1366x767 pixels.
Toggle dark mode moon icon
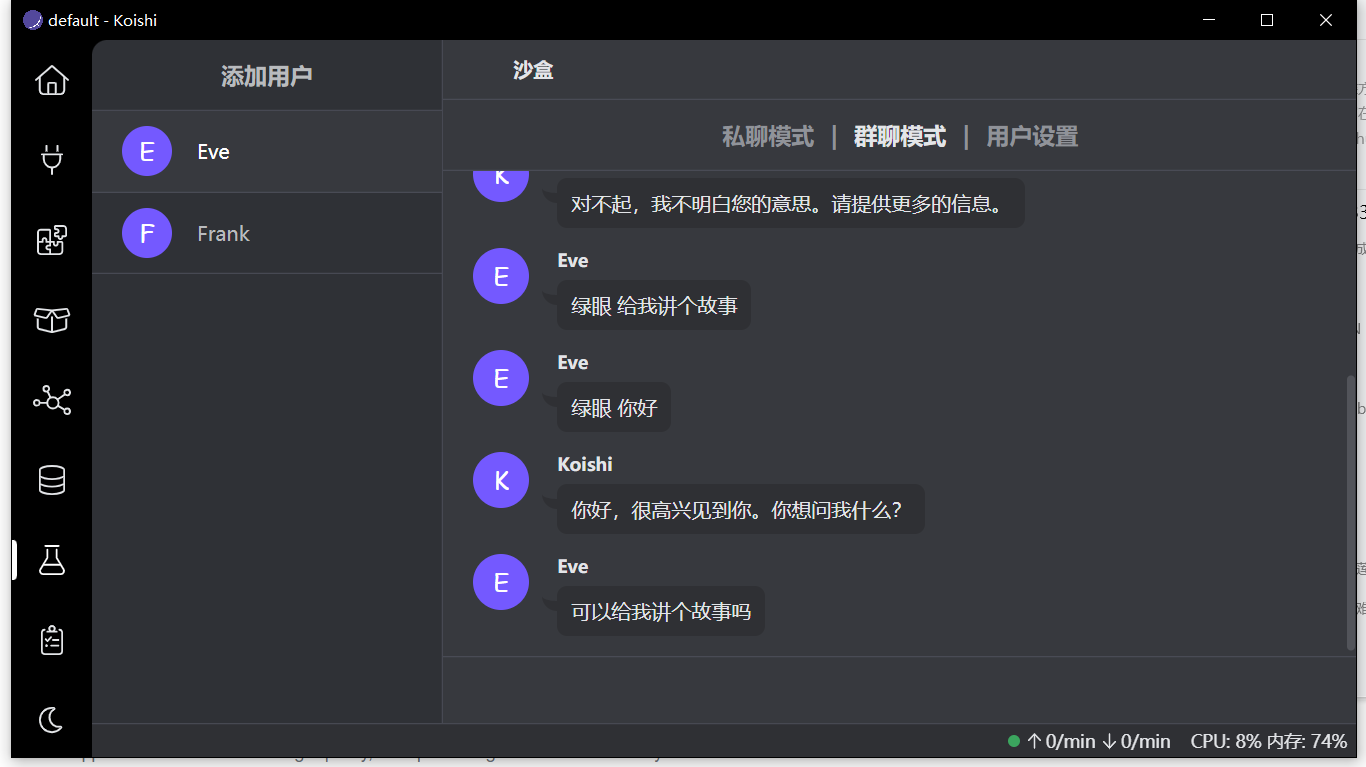point(52,719)
